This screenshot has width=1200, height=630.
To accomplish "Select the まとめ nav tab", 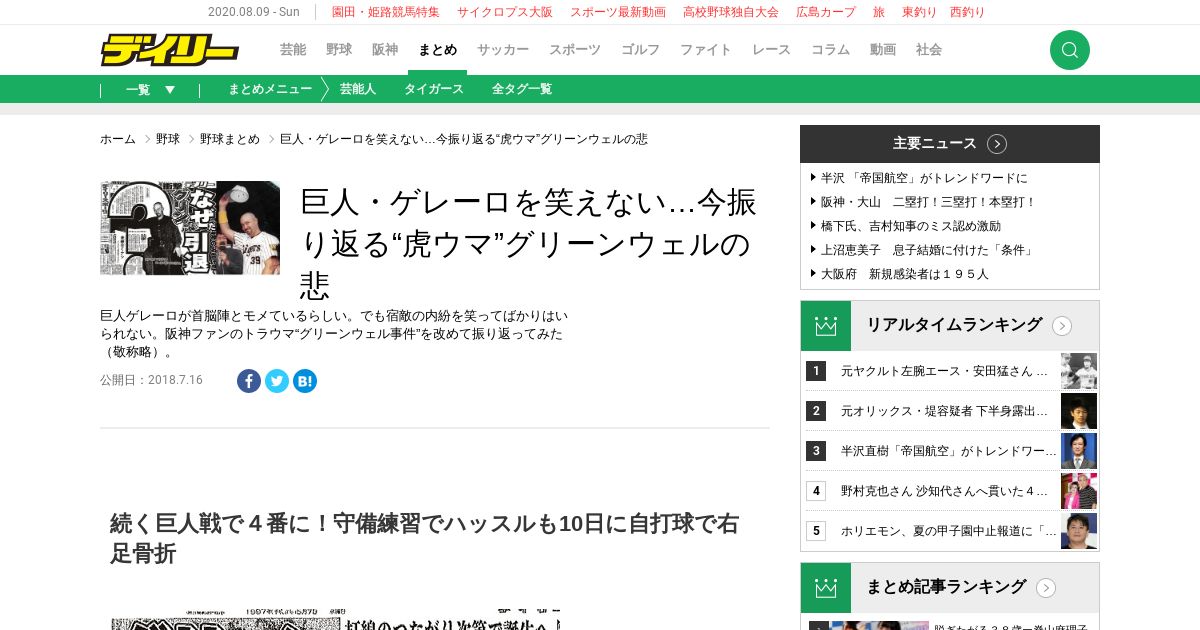I will 437,50.
